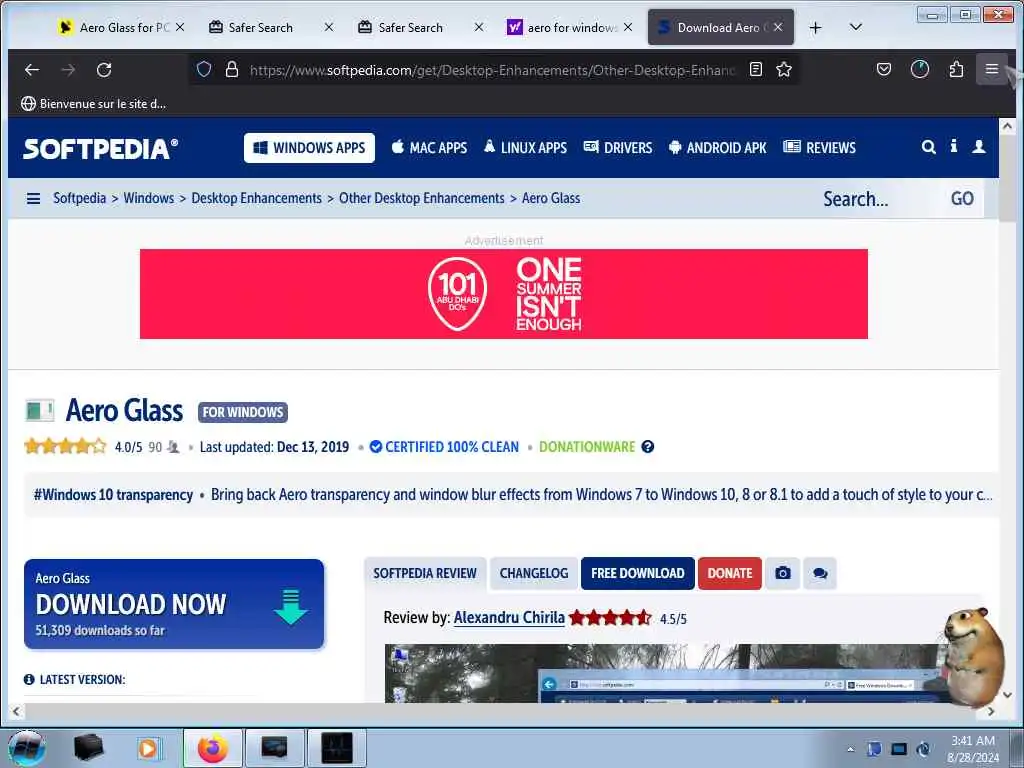Click the FREE DOWNLOAD tab button
The height and width of the screenshot is (768, 1024).
coord(637,573)
